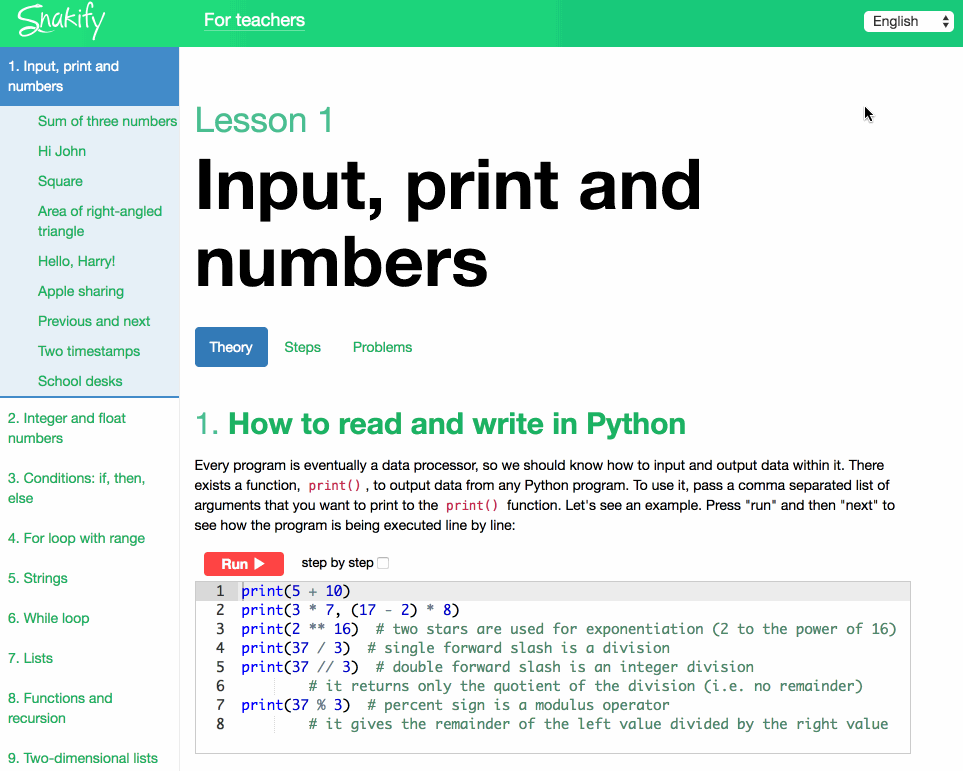This screenshot has height=771, width=963.
Task: Go to lesson 6. While loop
Action: (49, 618)
